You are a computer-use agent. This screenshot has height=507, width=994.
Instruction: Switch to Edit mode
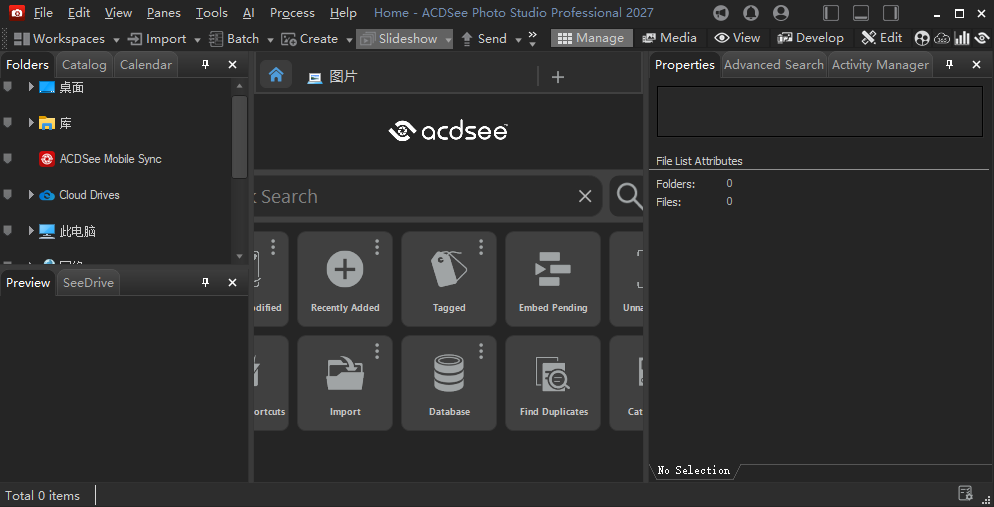(x=882, y=38)
